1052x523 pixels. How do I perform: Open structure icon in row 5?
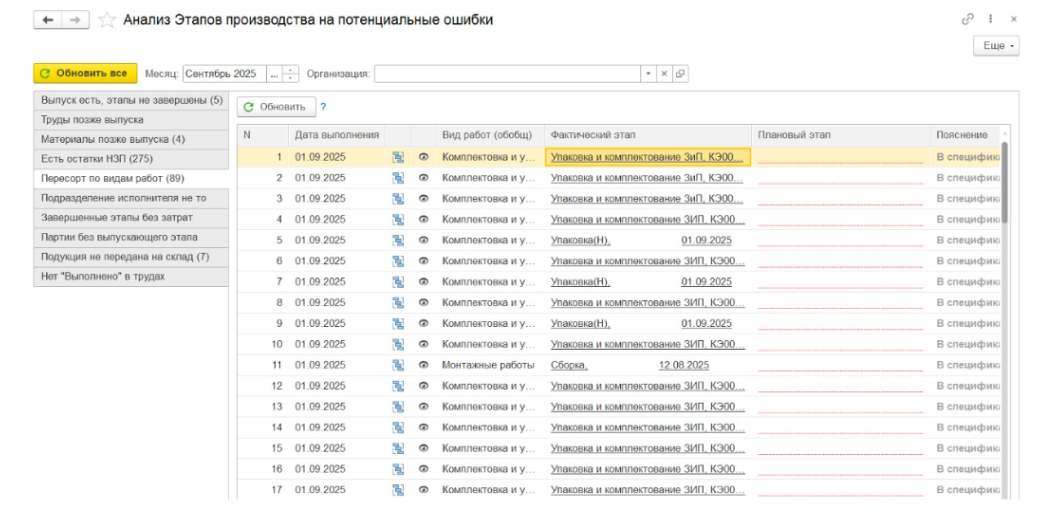(399, 240)
